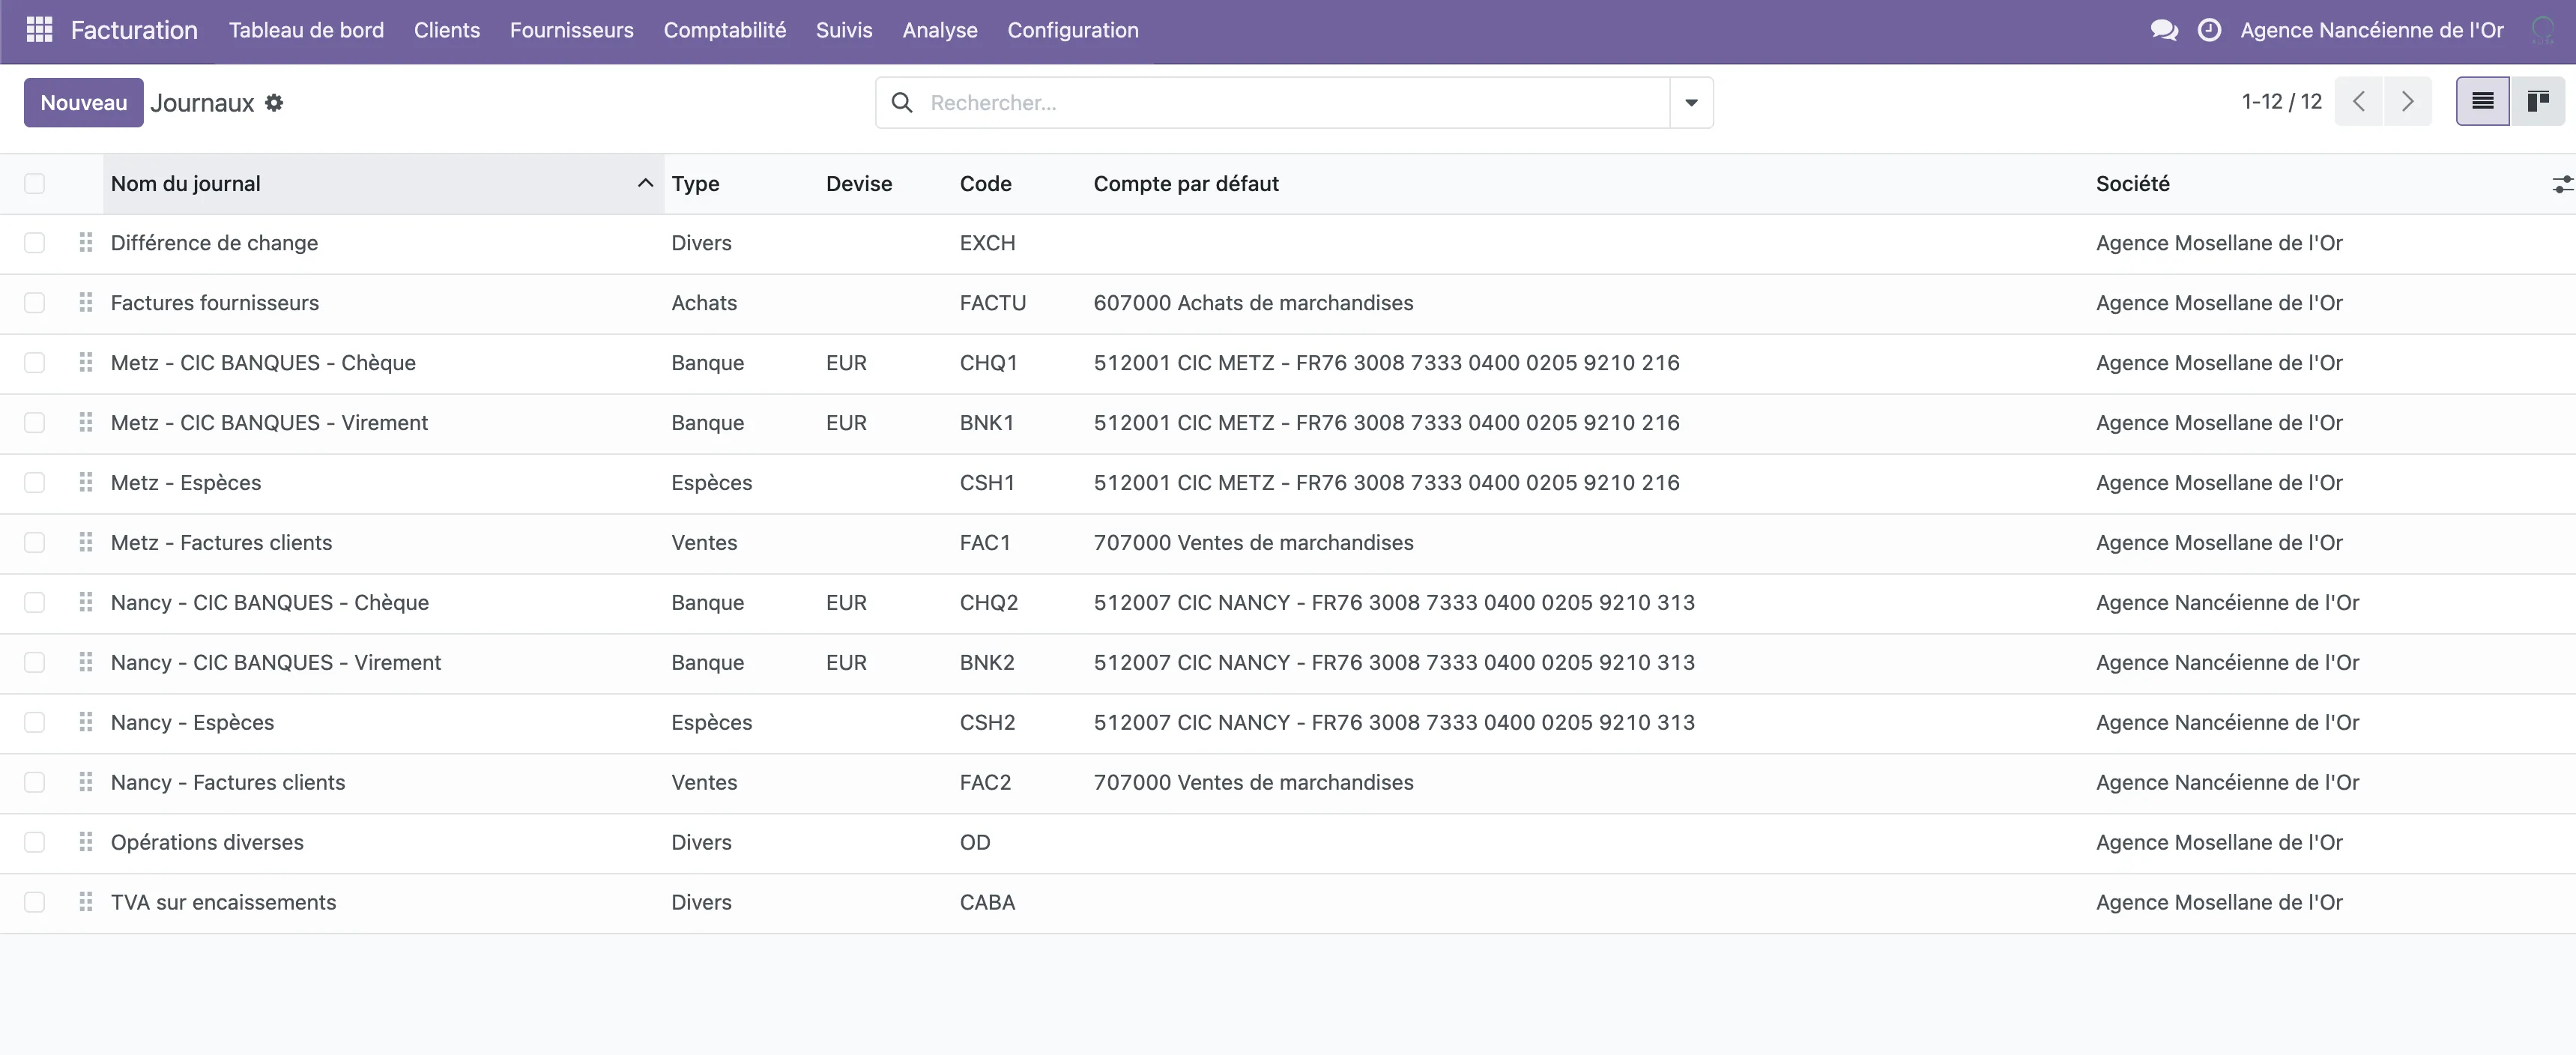2576x1055 pixels.
Task: Sort by Type column header
Action: (x=695, y=184)
